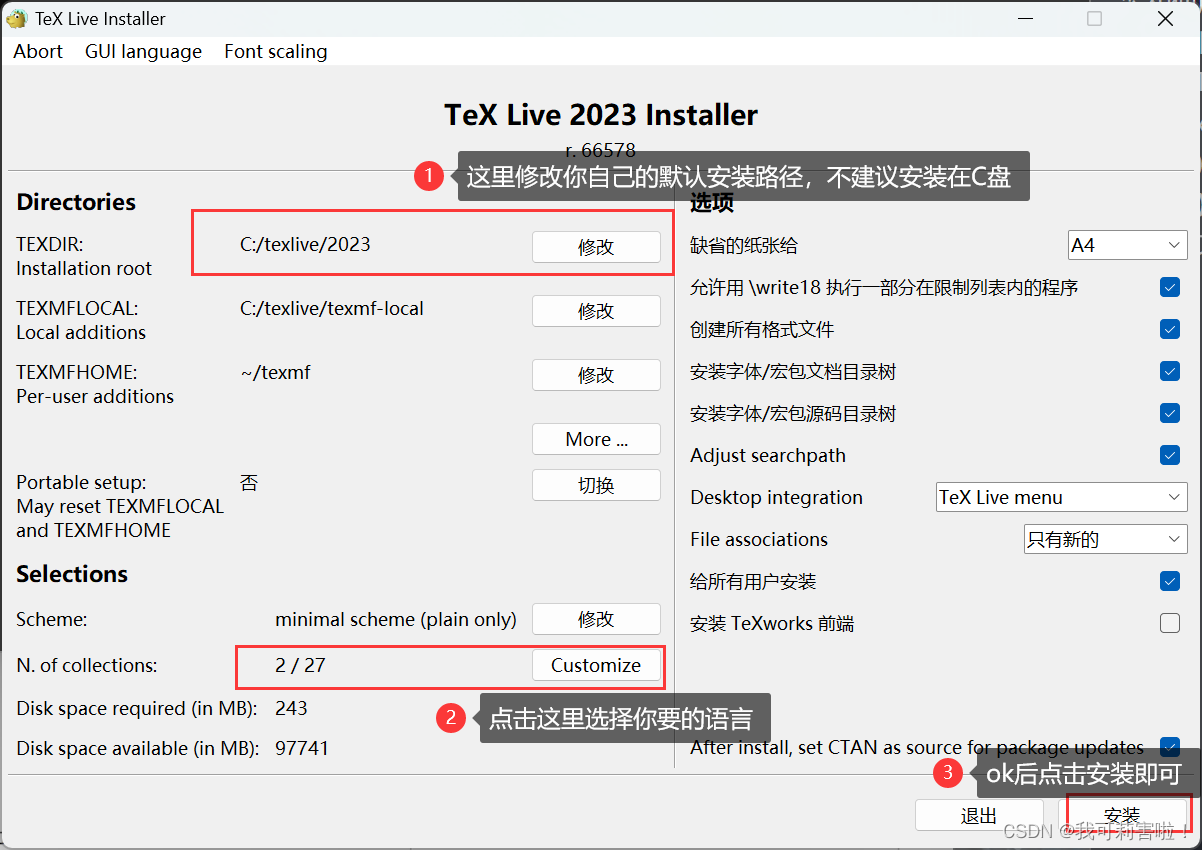Click 修改 button next to Scheme
The width and height of the screenshot is (1202, 850).
[x=596, y=619]
